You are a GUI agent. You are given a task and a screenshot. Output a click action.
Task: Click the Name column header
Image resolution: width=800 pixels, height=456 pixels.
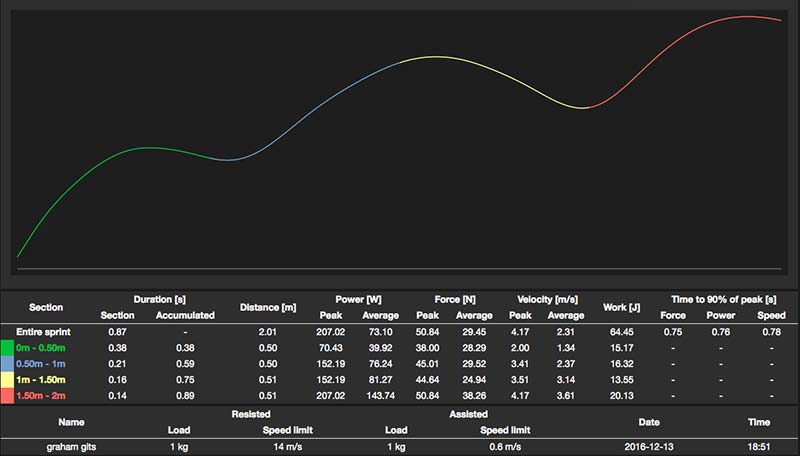tap(71, 422)
